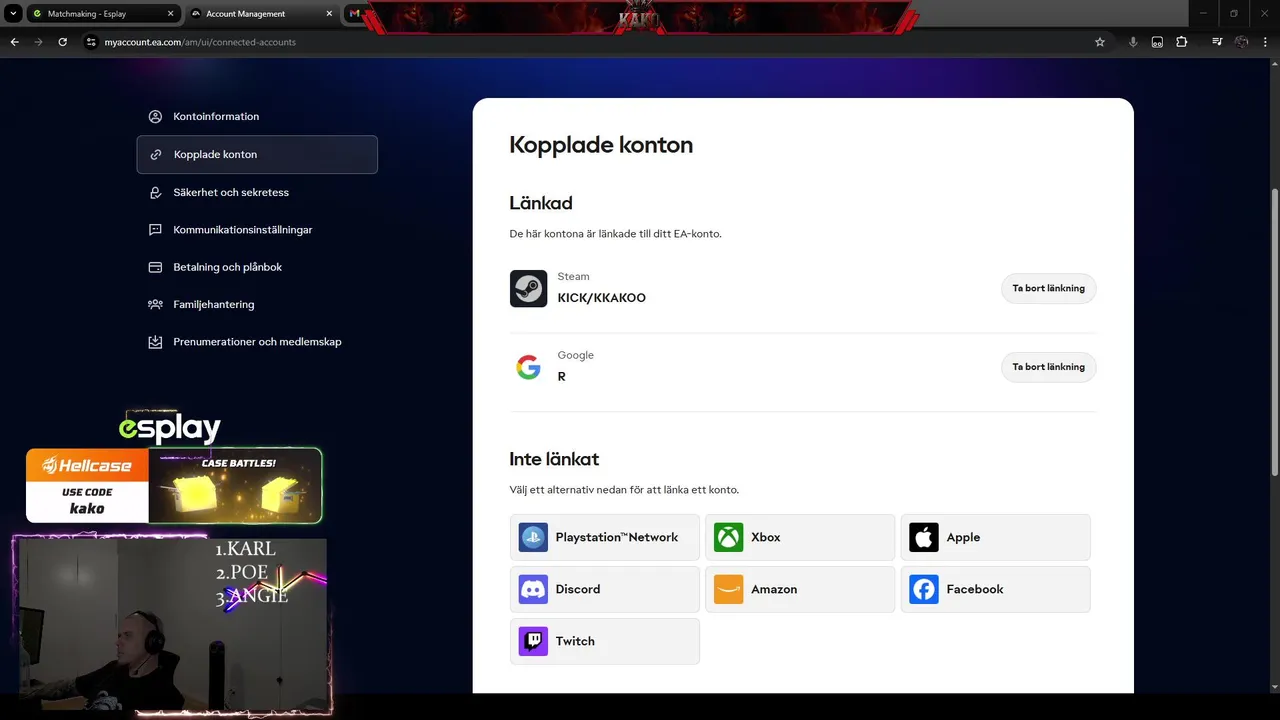Click the Prenumerationer download-box icon
The height and width of the screenshot is (720, 1280).
pos(155,342)
